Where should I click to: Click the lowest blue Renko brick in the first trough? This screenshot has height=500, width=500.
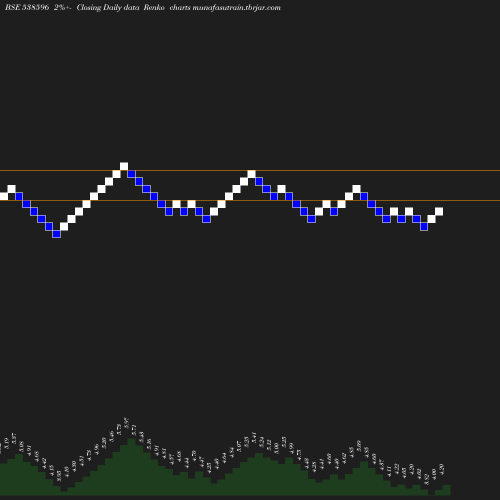pos(56,234)
